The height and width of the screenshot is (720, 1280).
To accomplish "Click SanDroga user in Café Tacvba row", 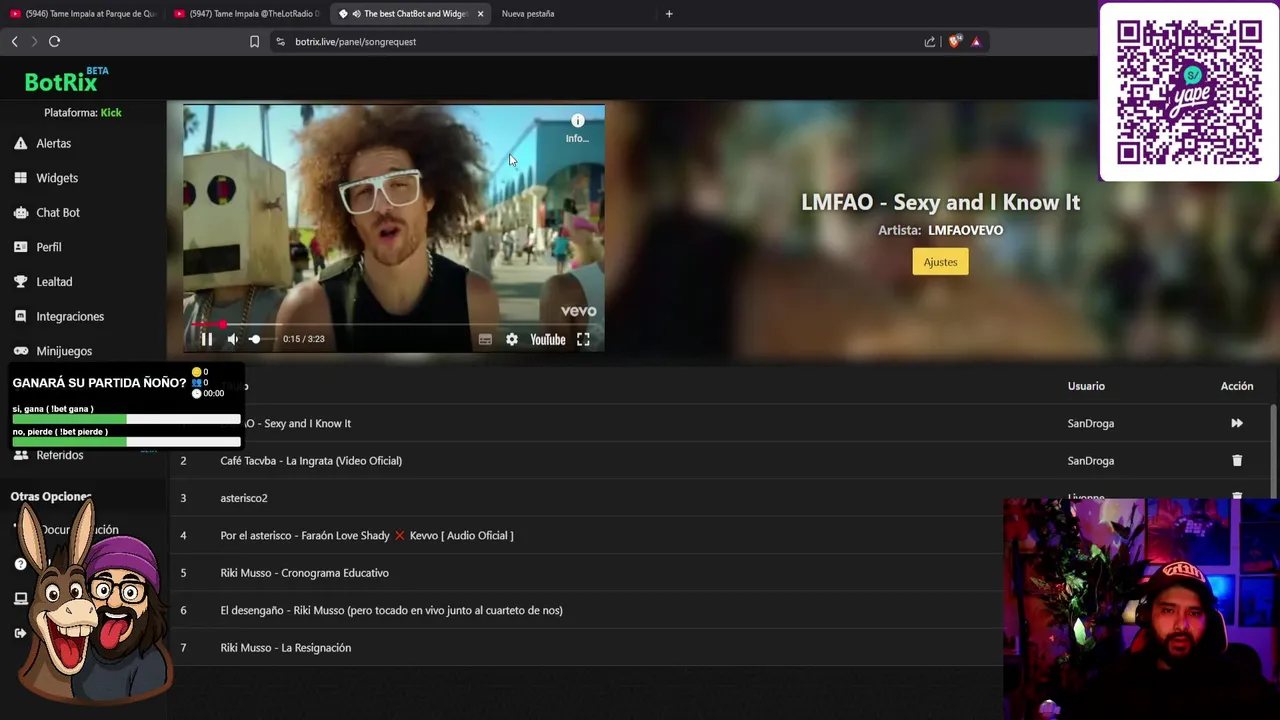I will coord(1090,461).
